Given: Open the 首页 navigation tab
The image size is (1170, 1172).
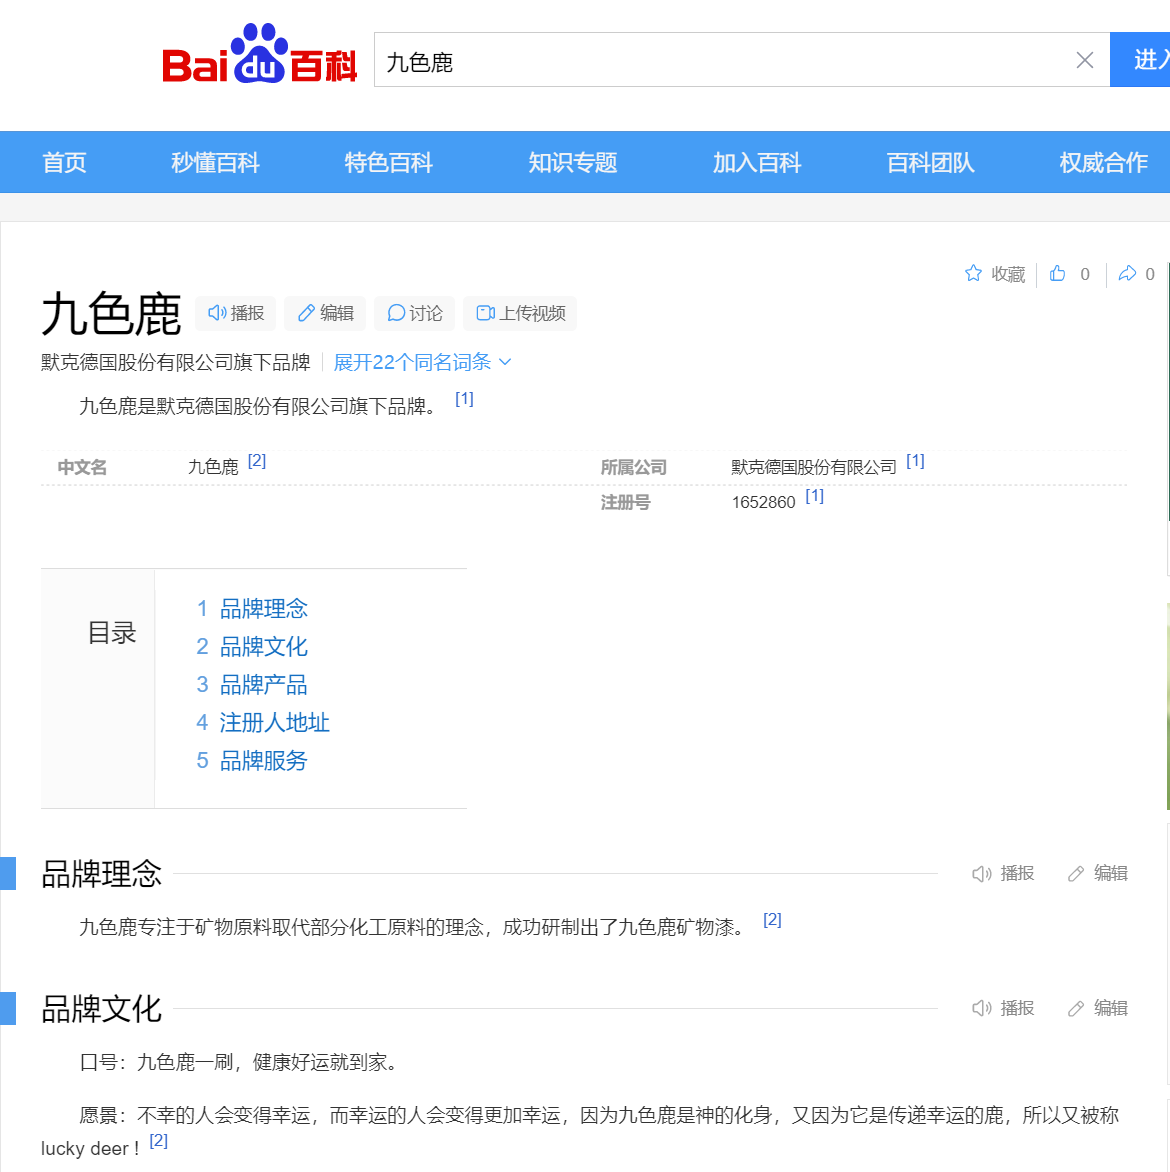Looking at the screenshot, I should (64, 162).
